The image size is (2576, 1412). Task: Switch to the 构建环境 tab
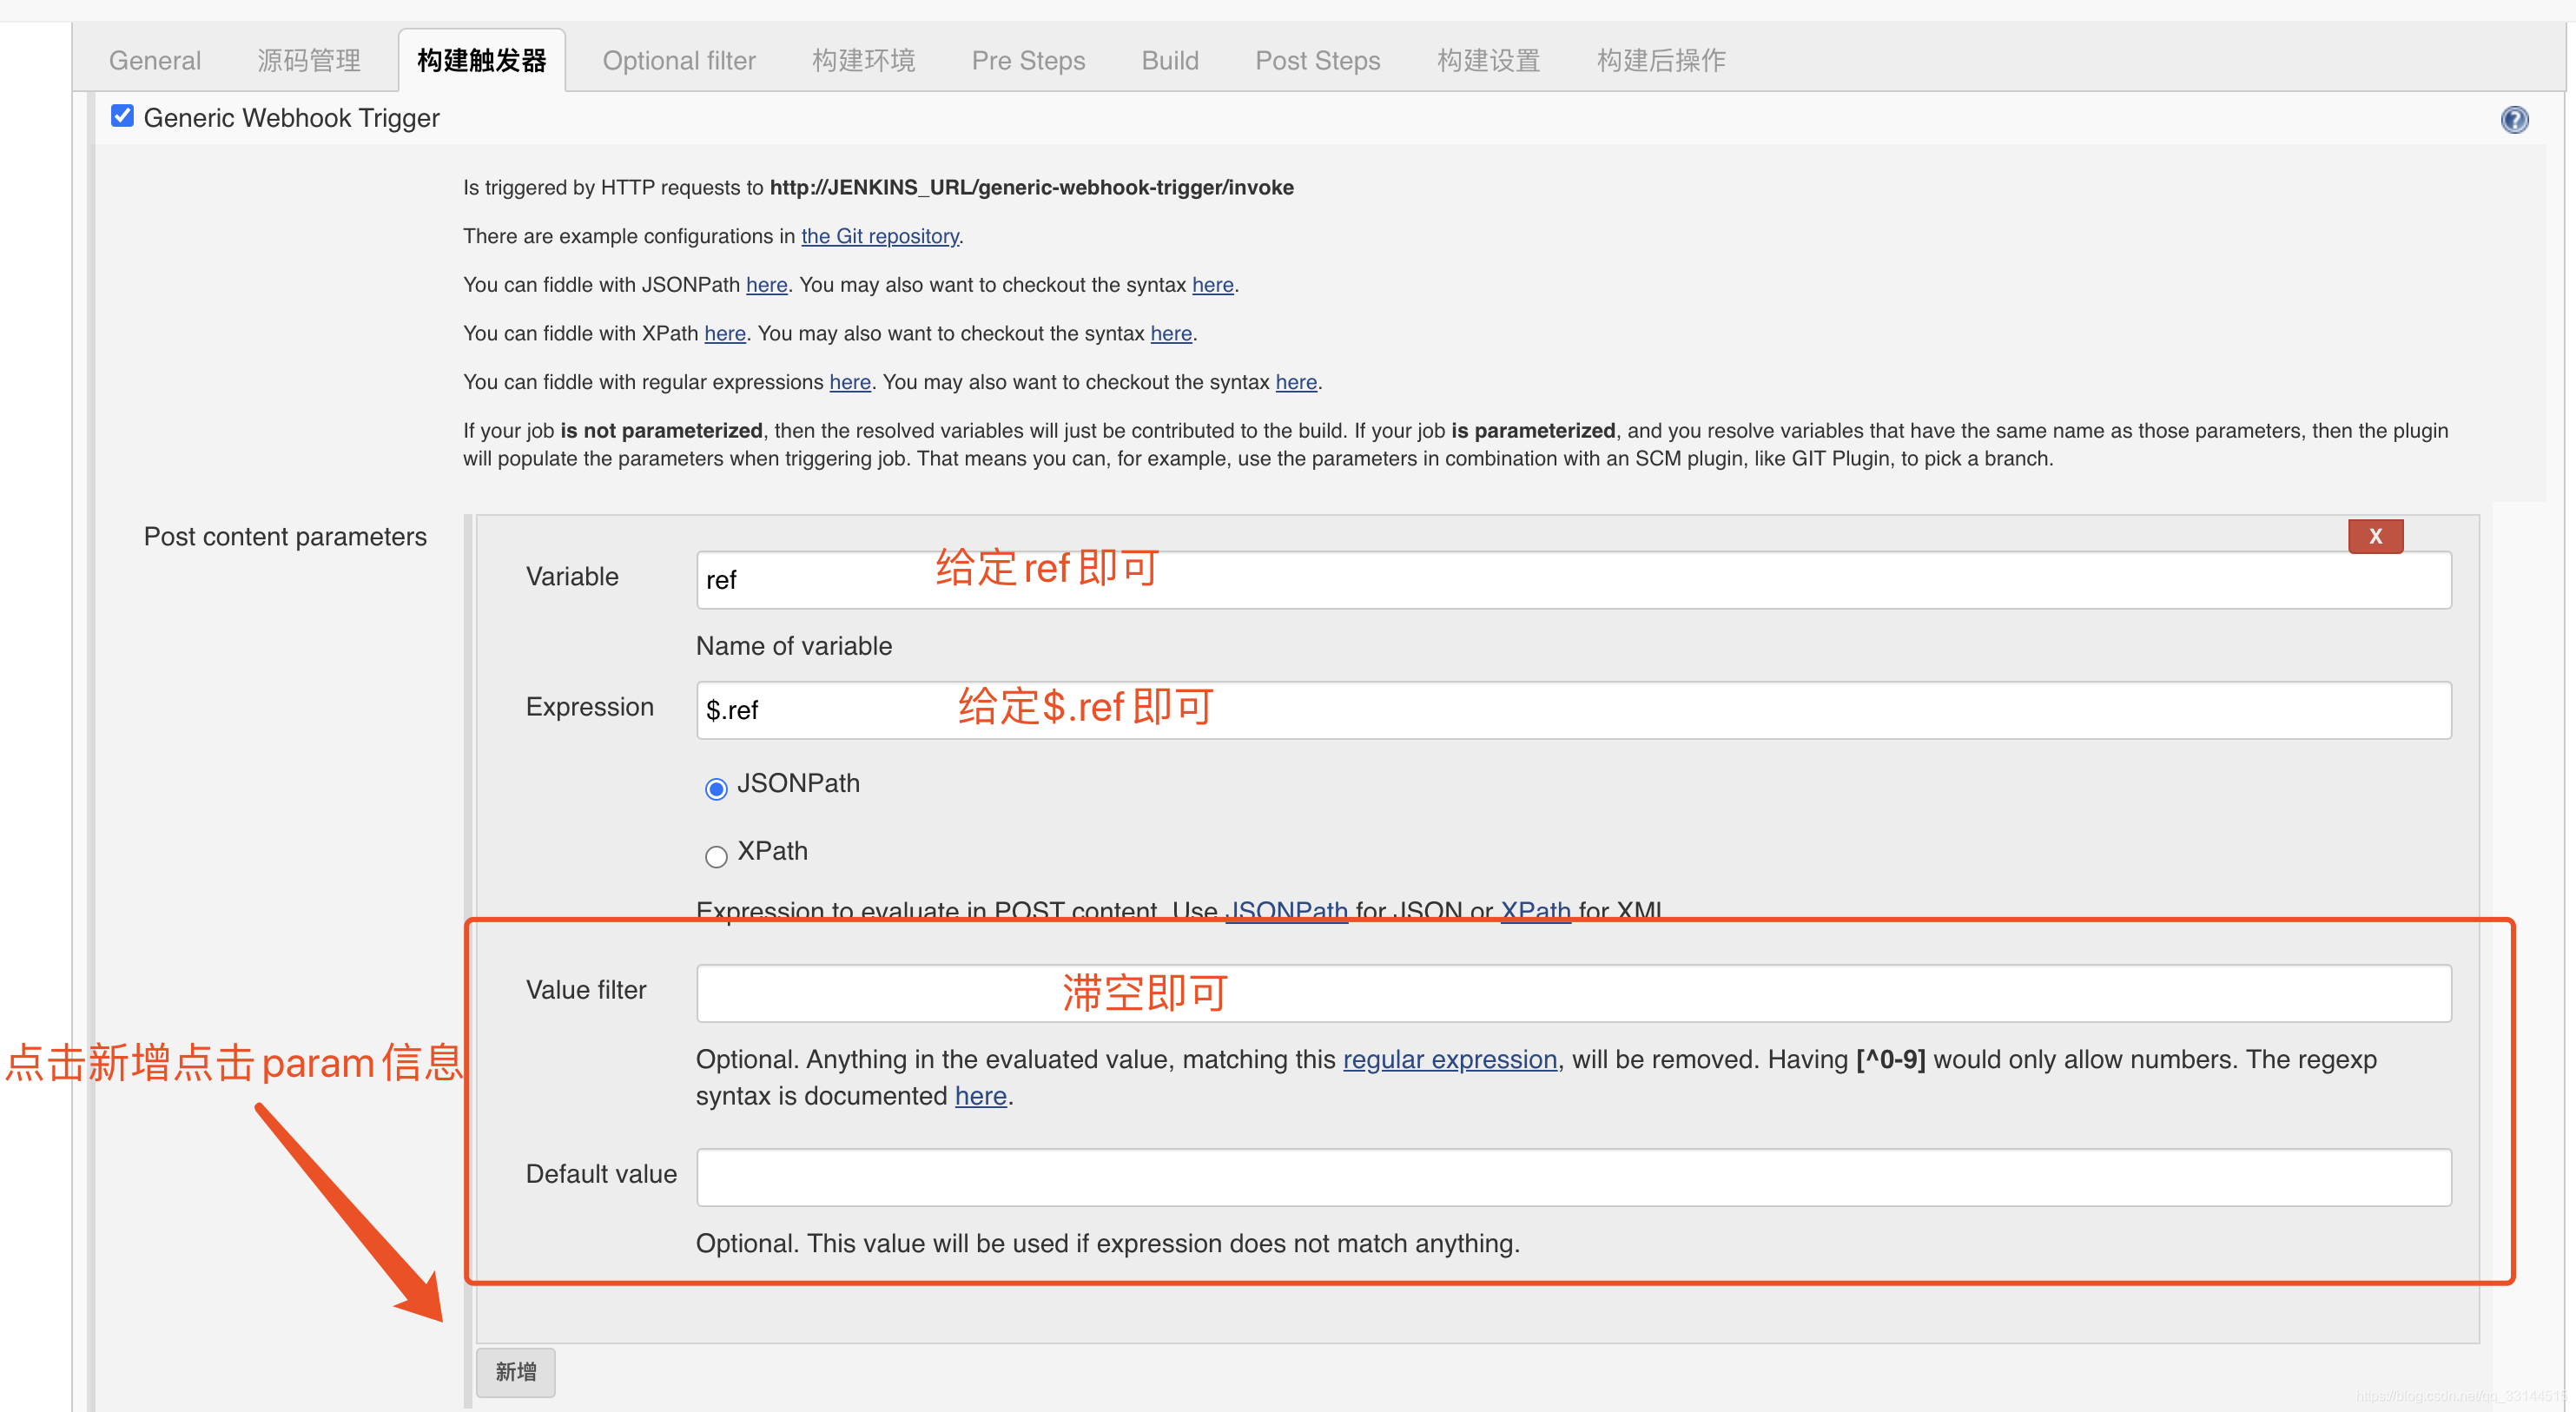863,60
